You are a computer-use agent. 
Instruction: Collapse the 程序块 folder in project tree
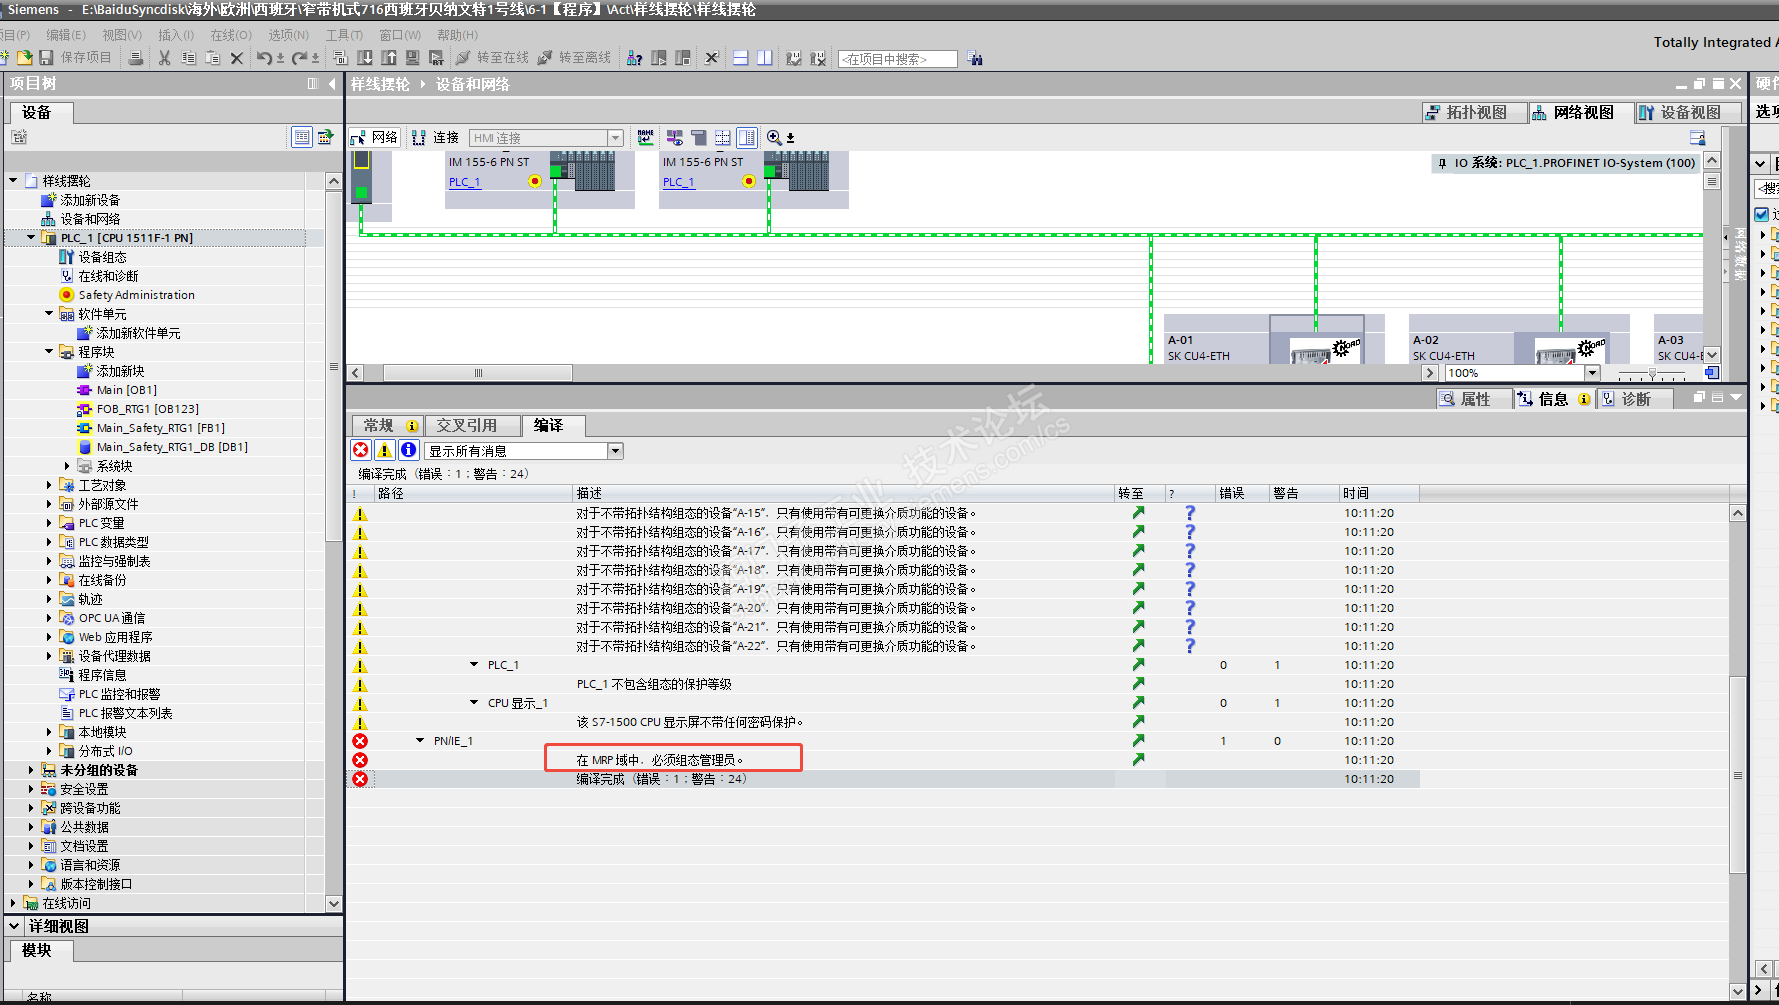(49, 352)
